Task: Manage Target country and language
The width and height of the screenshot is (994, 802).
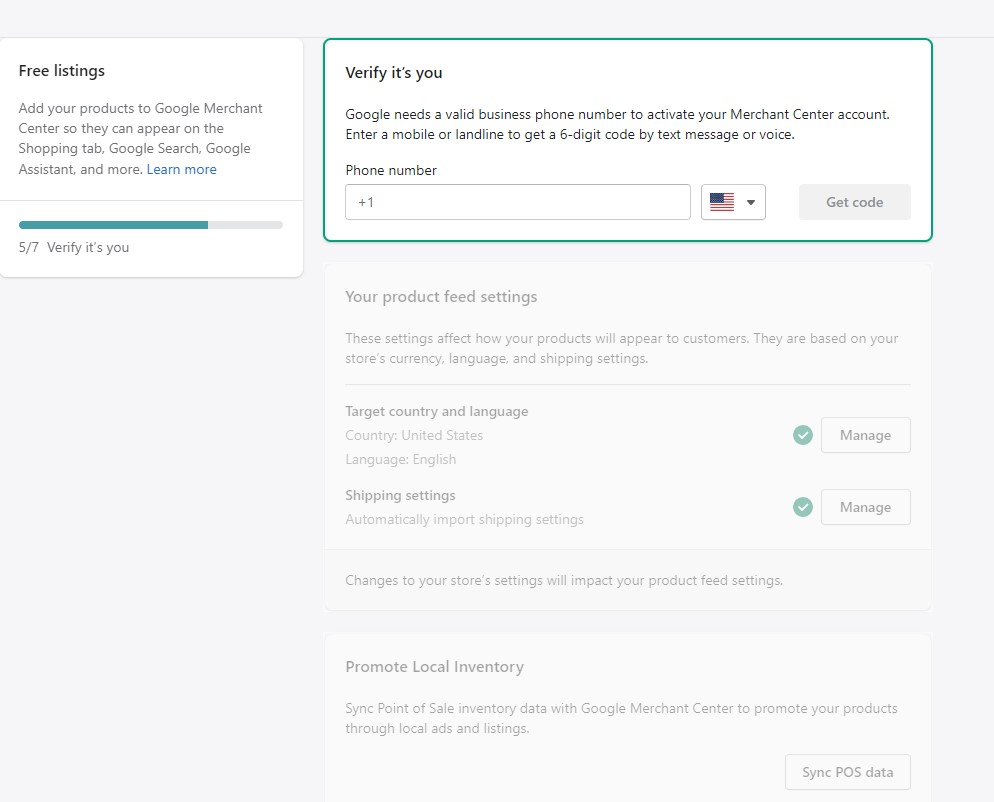Action: coord(865,435)
